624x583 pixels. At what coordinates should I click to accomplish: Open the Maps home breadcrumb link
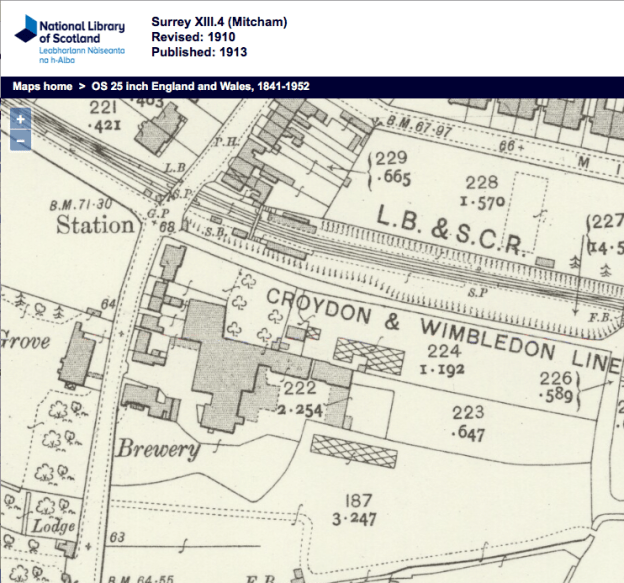pyautogui.click(x=42, y=87)
